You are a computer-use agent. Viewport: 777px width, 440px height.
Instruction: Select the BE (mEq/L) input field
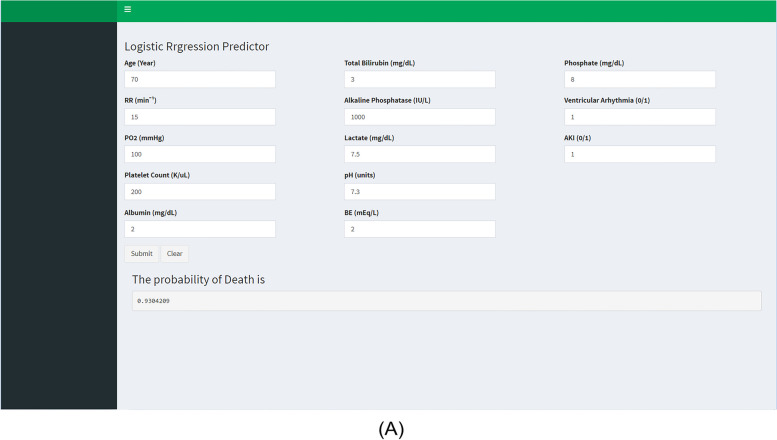[x=420, y=229]
